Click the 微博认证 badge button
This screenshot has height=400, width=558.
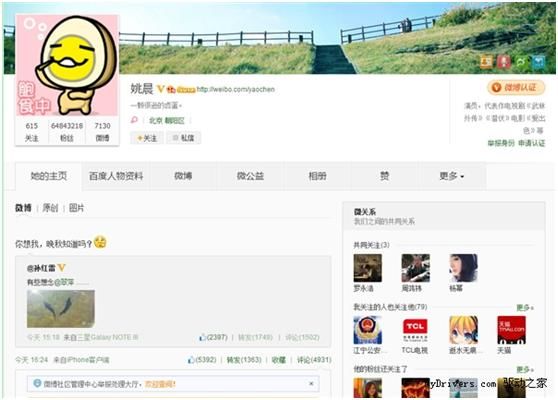click(516, 88)
